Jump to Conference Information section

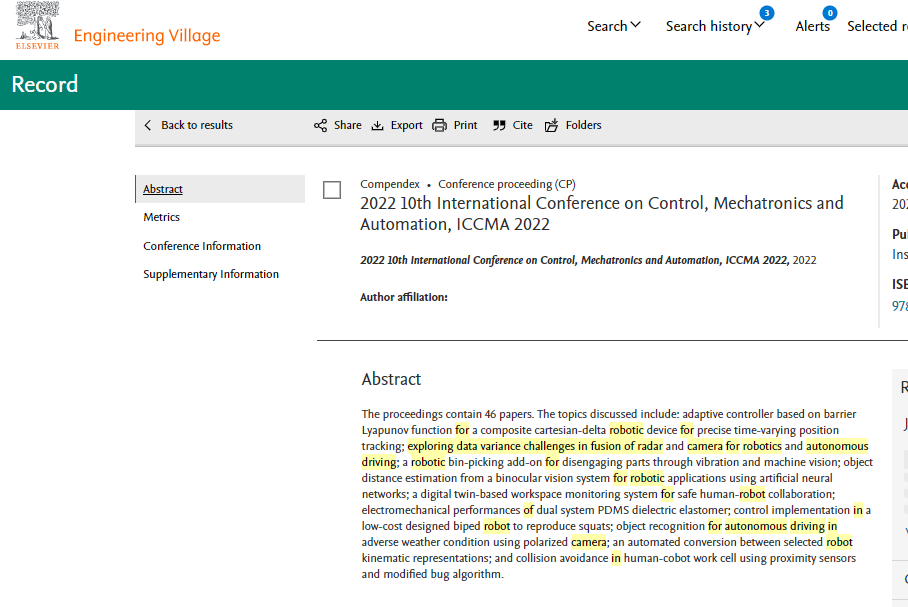point(202,246)
